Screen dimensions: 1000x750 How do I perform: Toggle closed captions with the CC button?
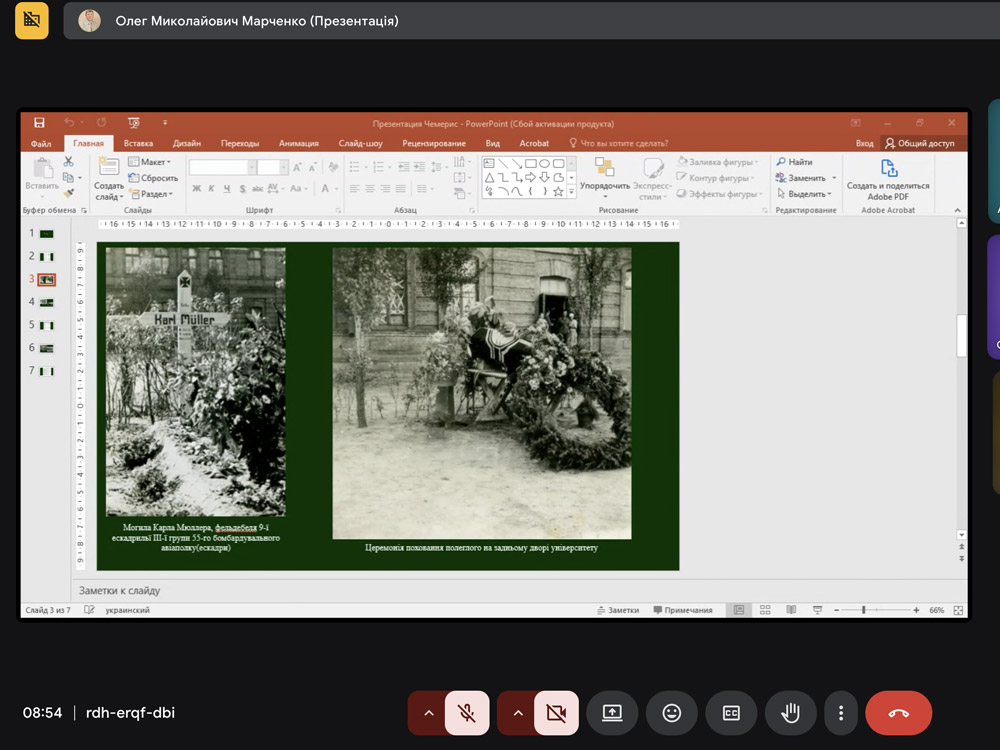click(731, 713)
